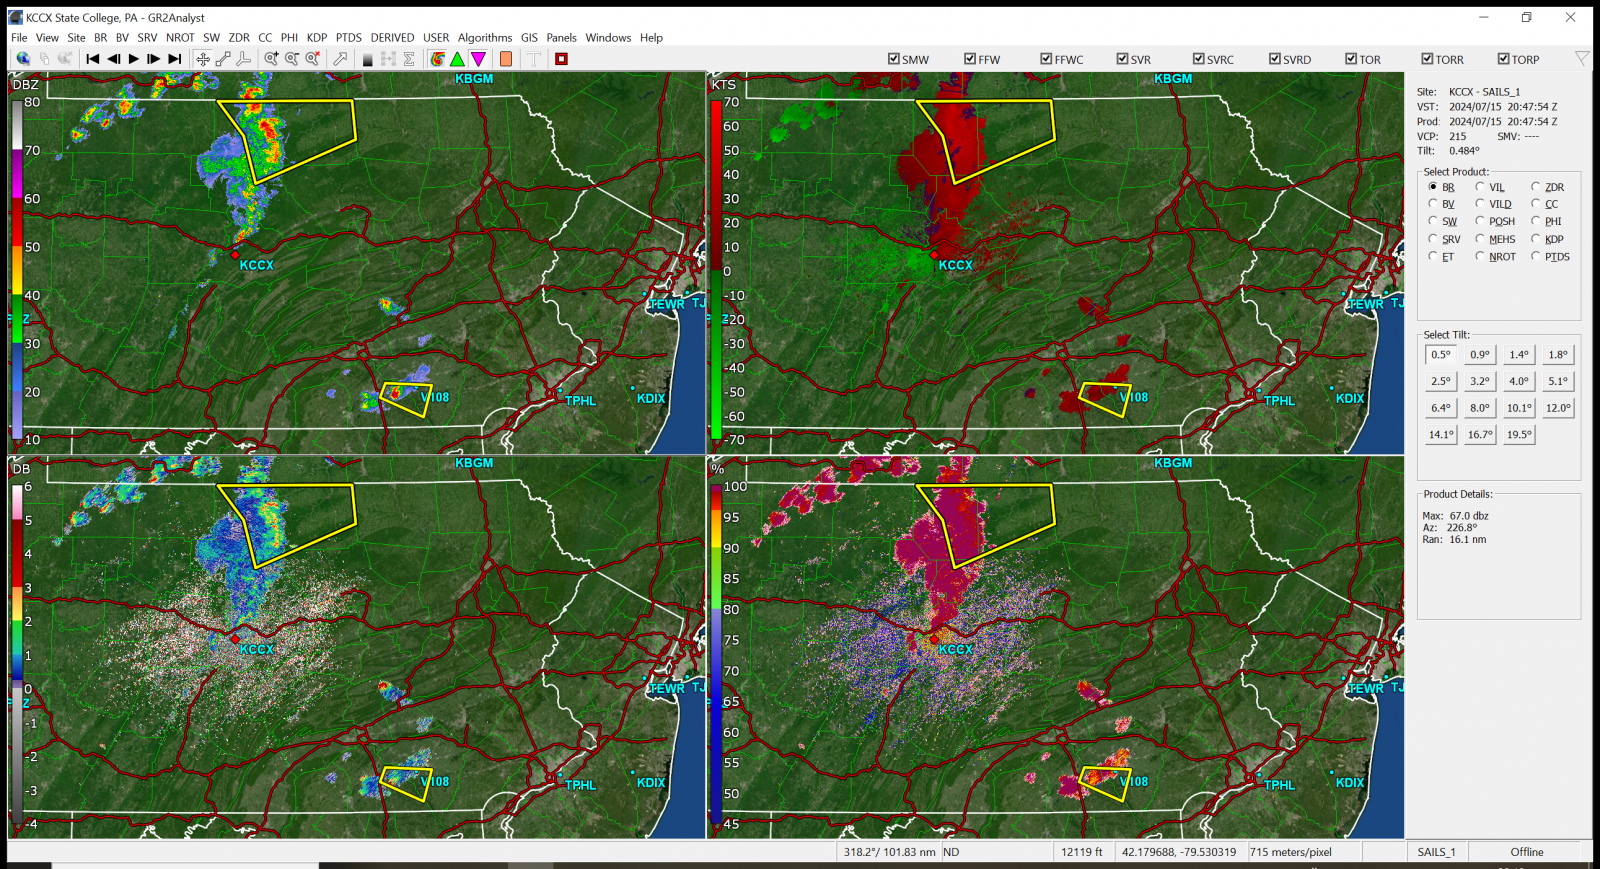Open the DERIVED menu
The width and height of the screenshot is (1600, 869).
[x=392, y=38]
